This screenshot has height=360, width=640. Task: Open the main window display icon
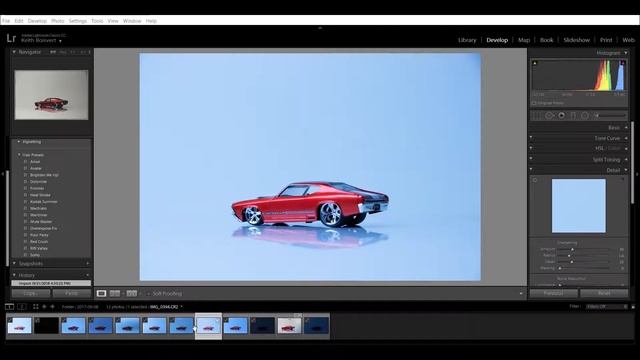(9, 307)
